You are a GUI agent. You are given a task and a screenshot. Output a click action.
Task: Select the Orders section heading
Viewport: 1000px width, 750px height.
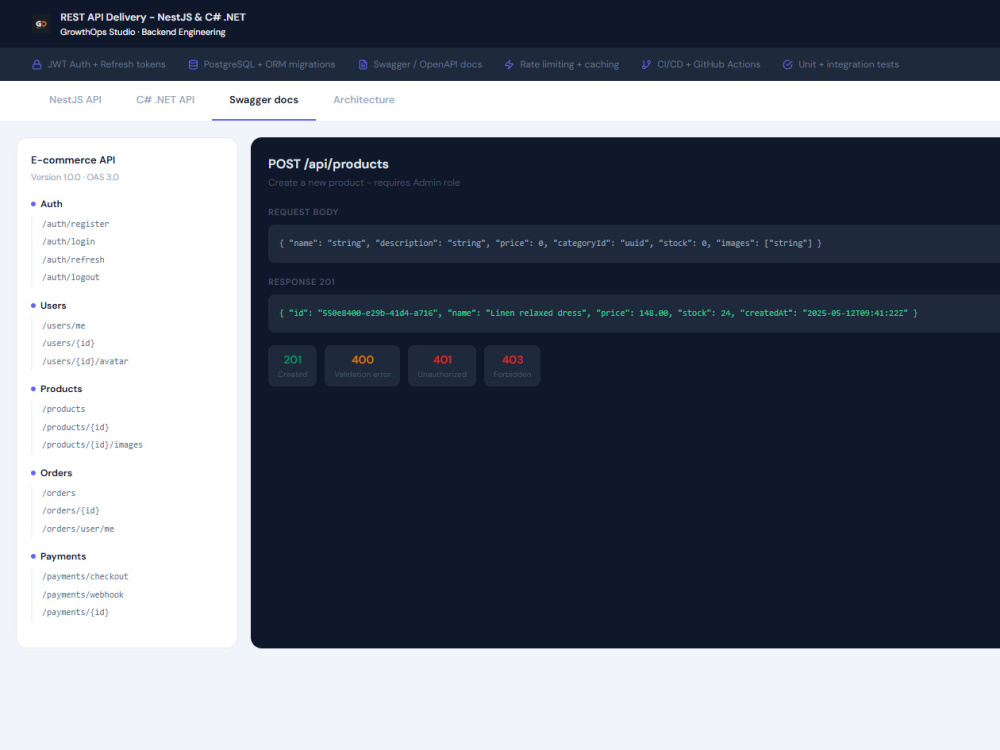56,473
